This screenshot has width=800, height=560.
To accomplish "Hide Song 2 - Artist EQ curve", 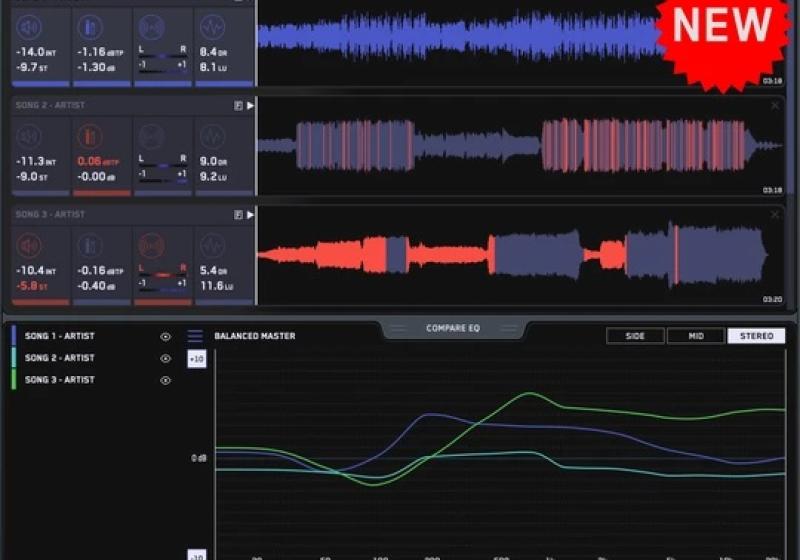I will 165,359.
